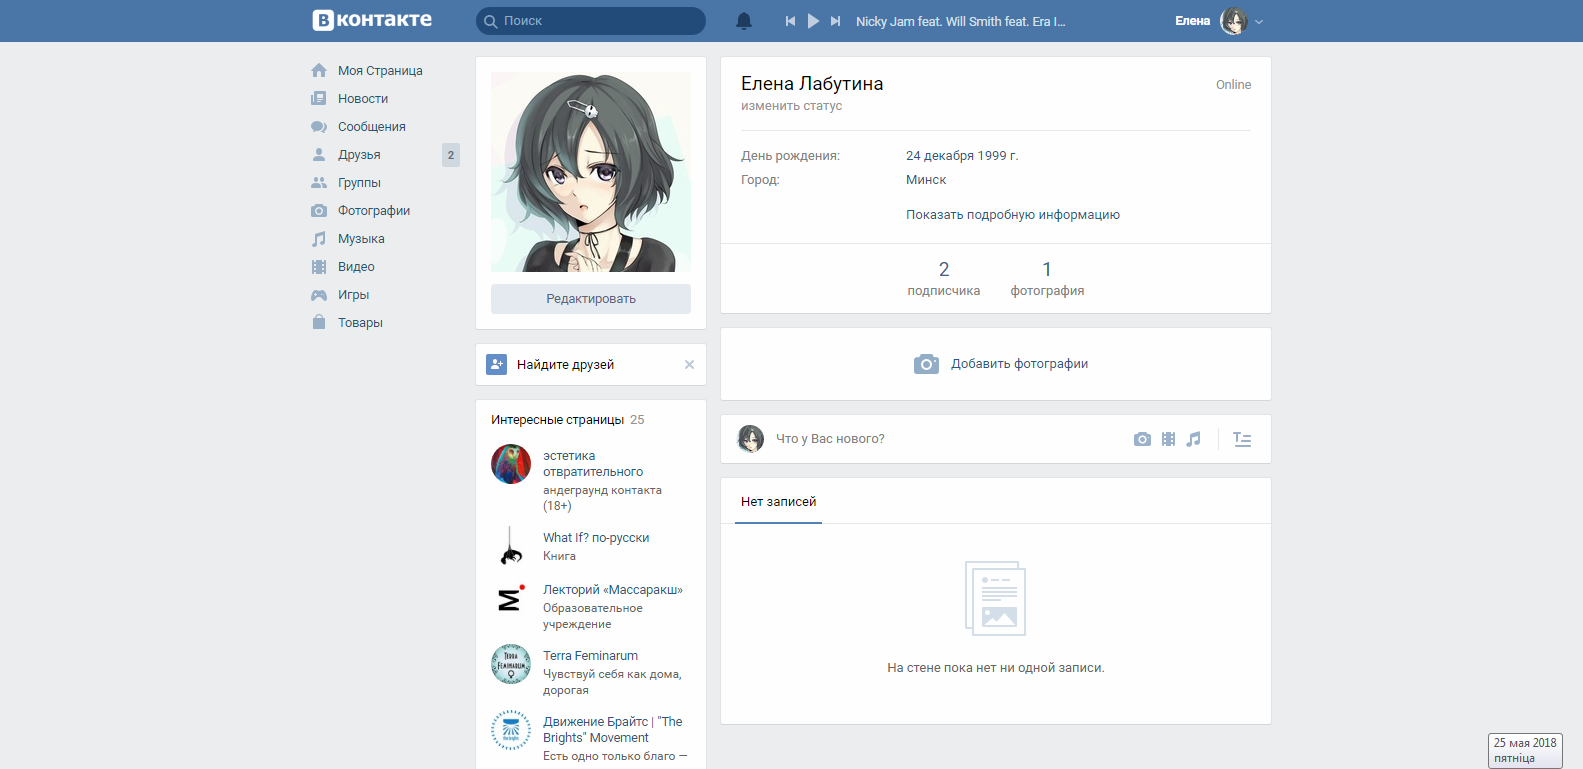Image resolution: width=1583 pixels, height=769 pixels.
Task: Dismiss the Найдите друзей block
Action: click(x=689, y=365)
